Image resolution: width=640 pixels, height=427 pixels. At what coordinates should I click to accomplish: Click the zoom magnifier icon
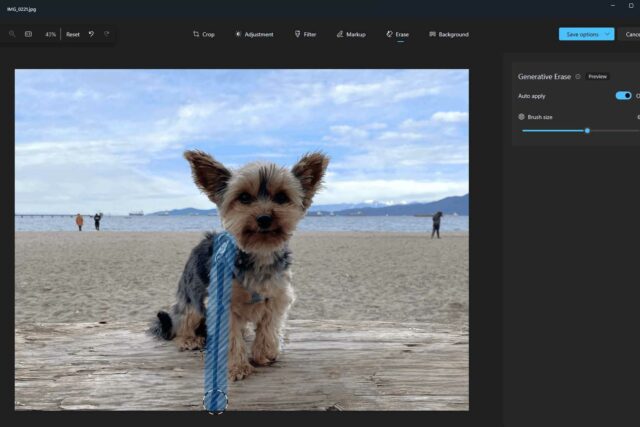(12, 34)
